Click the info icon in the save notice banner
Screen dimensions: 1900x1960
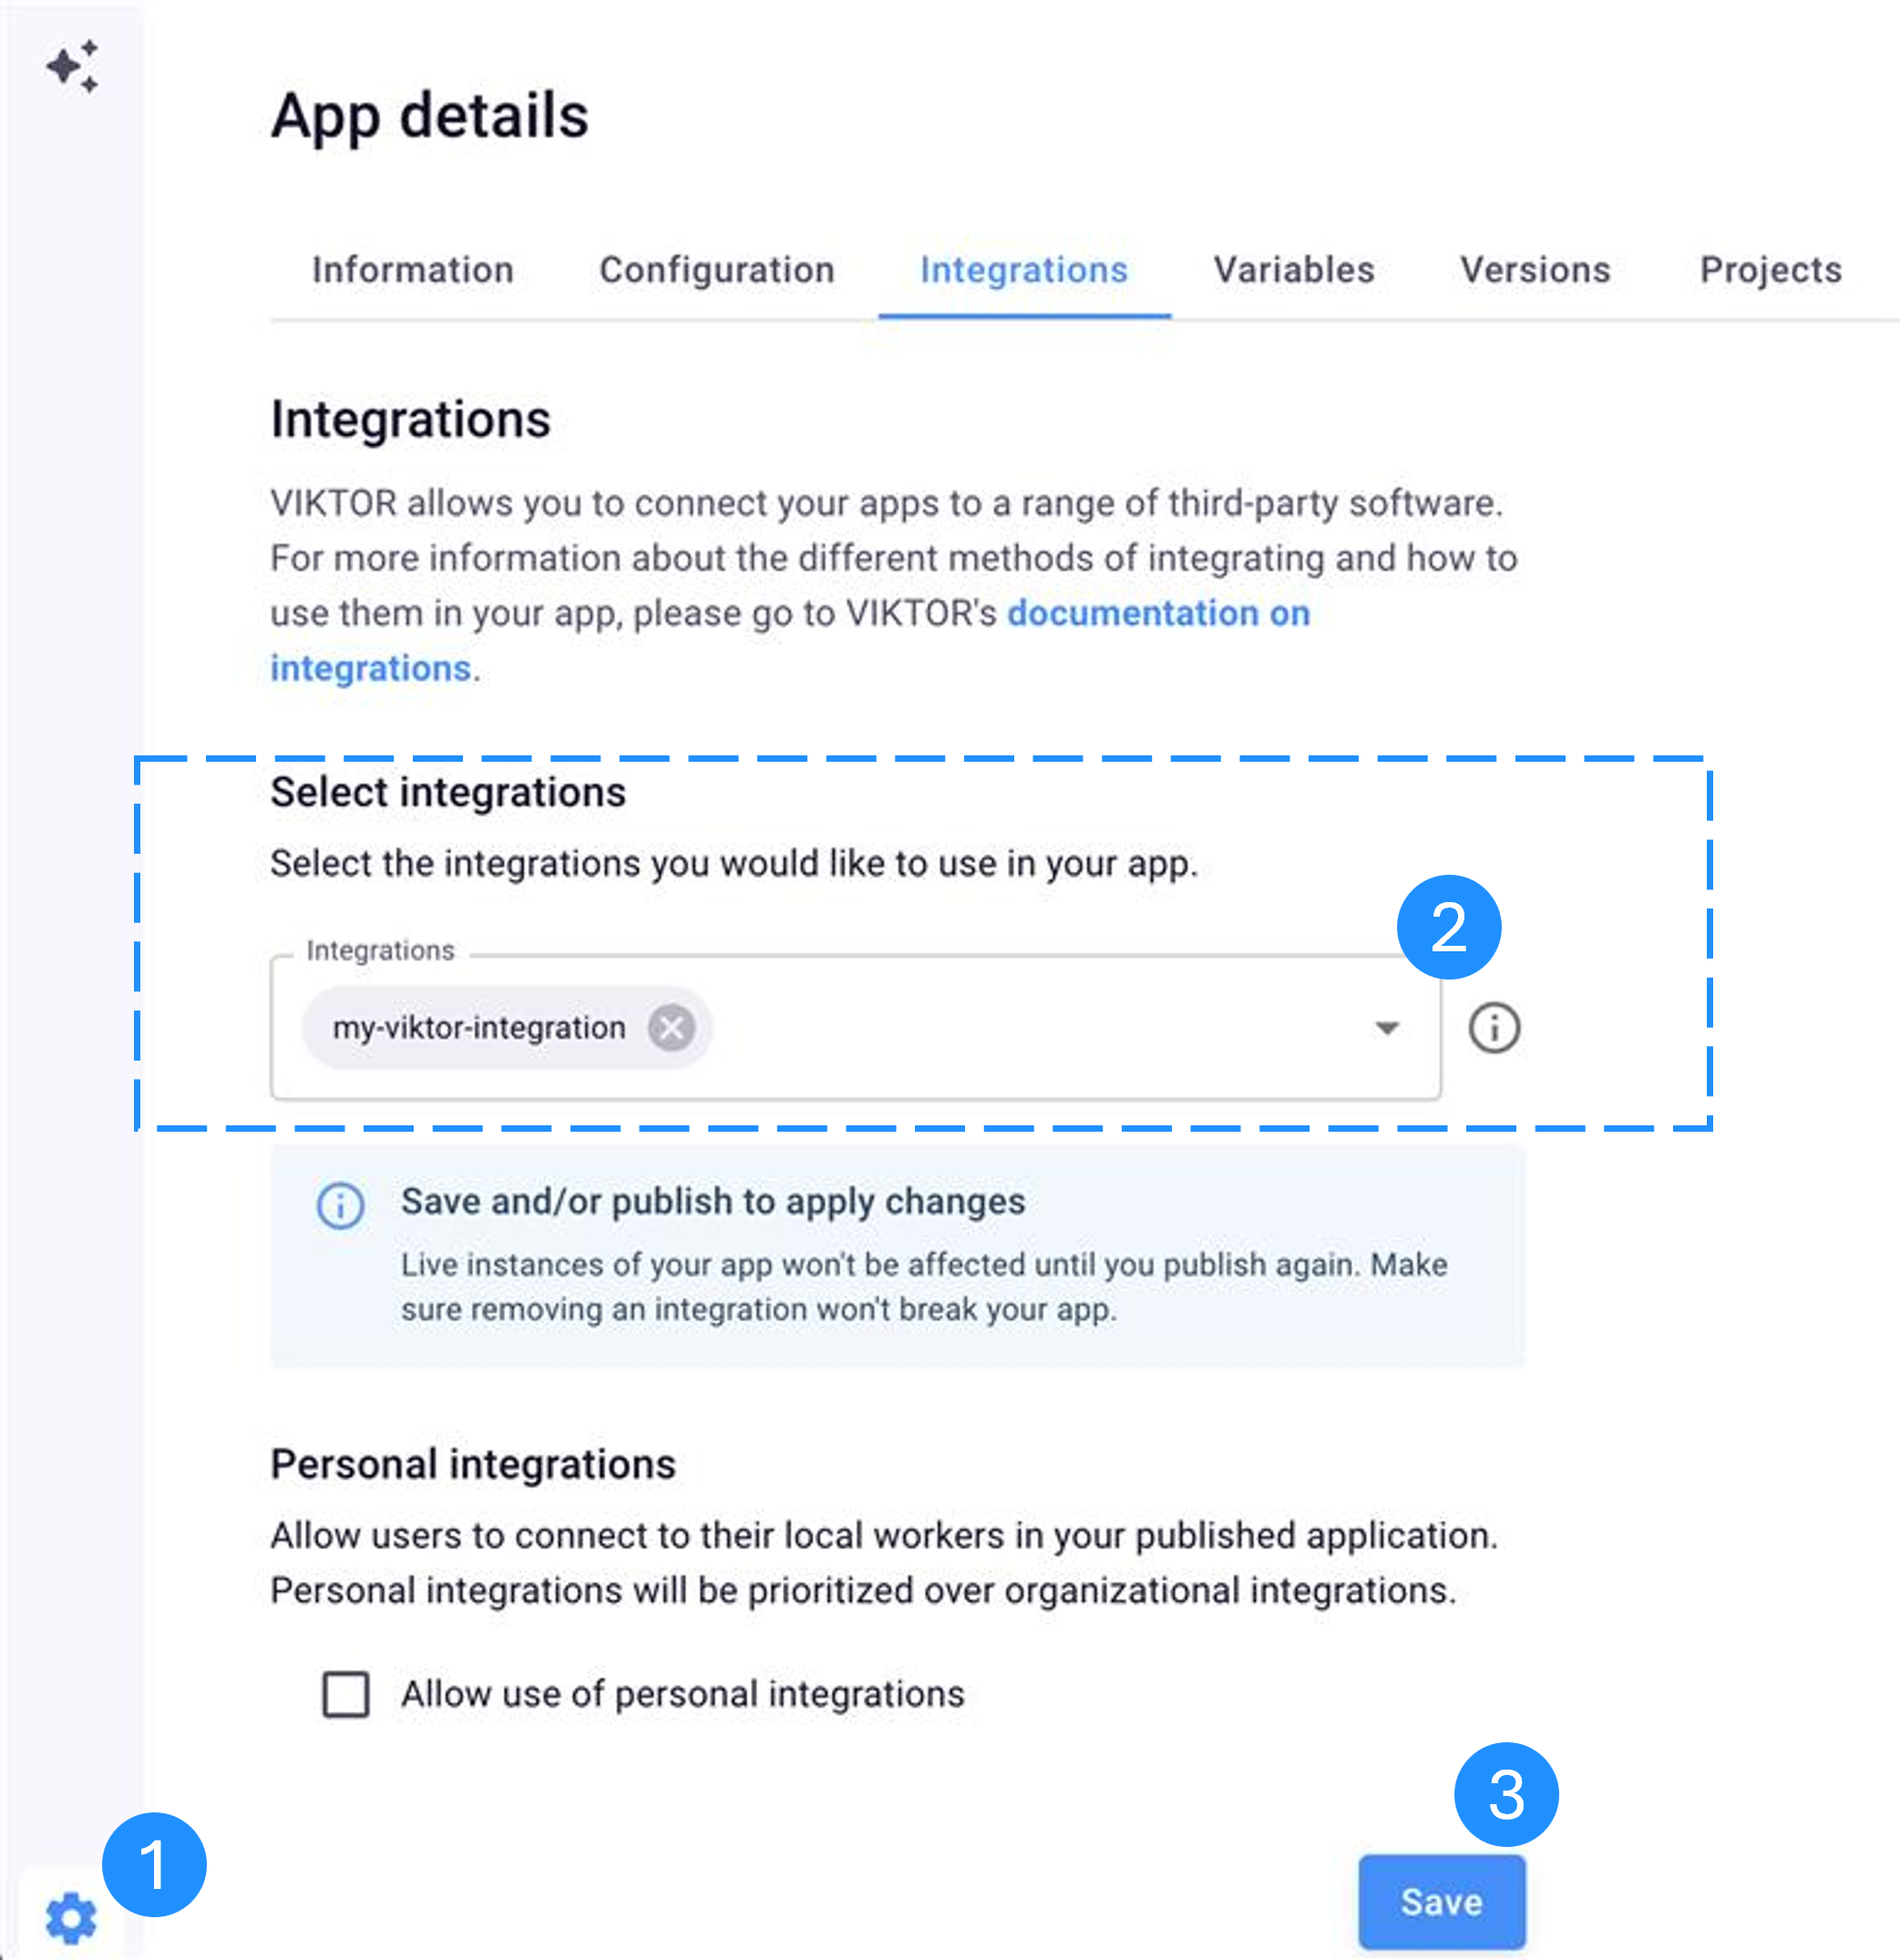coord(340,1206)
